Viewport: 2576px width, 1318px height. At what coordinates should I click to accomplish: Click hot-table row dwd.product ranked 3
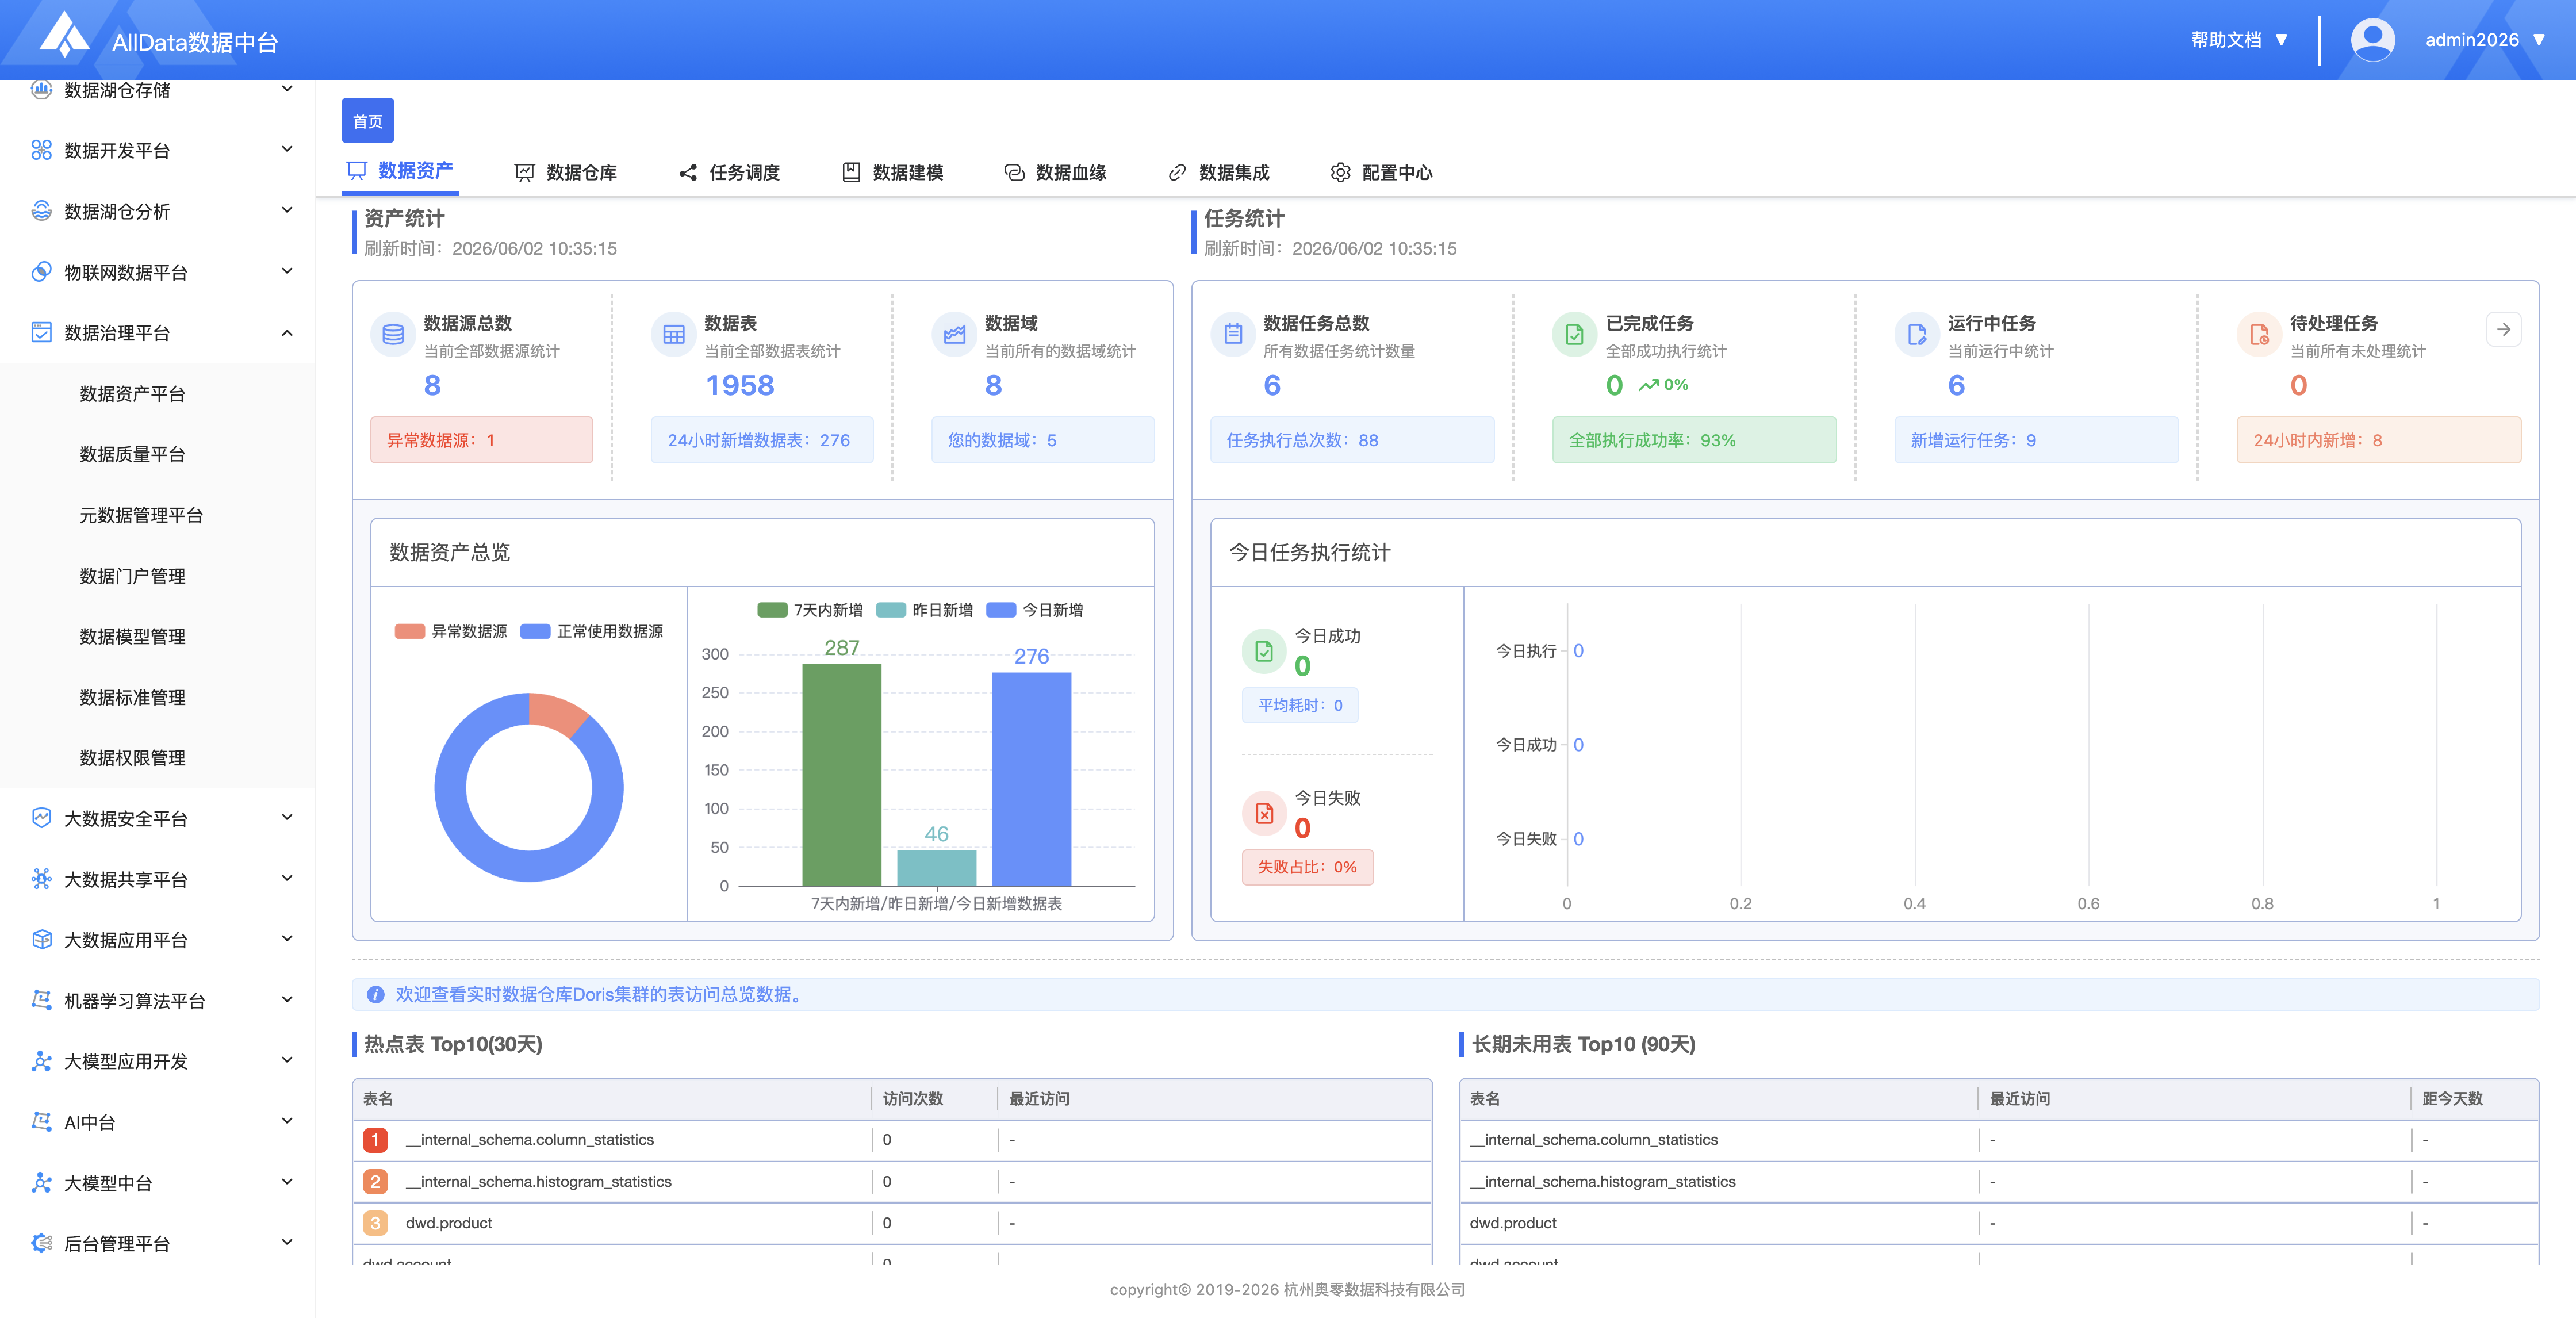point(892,1223)
